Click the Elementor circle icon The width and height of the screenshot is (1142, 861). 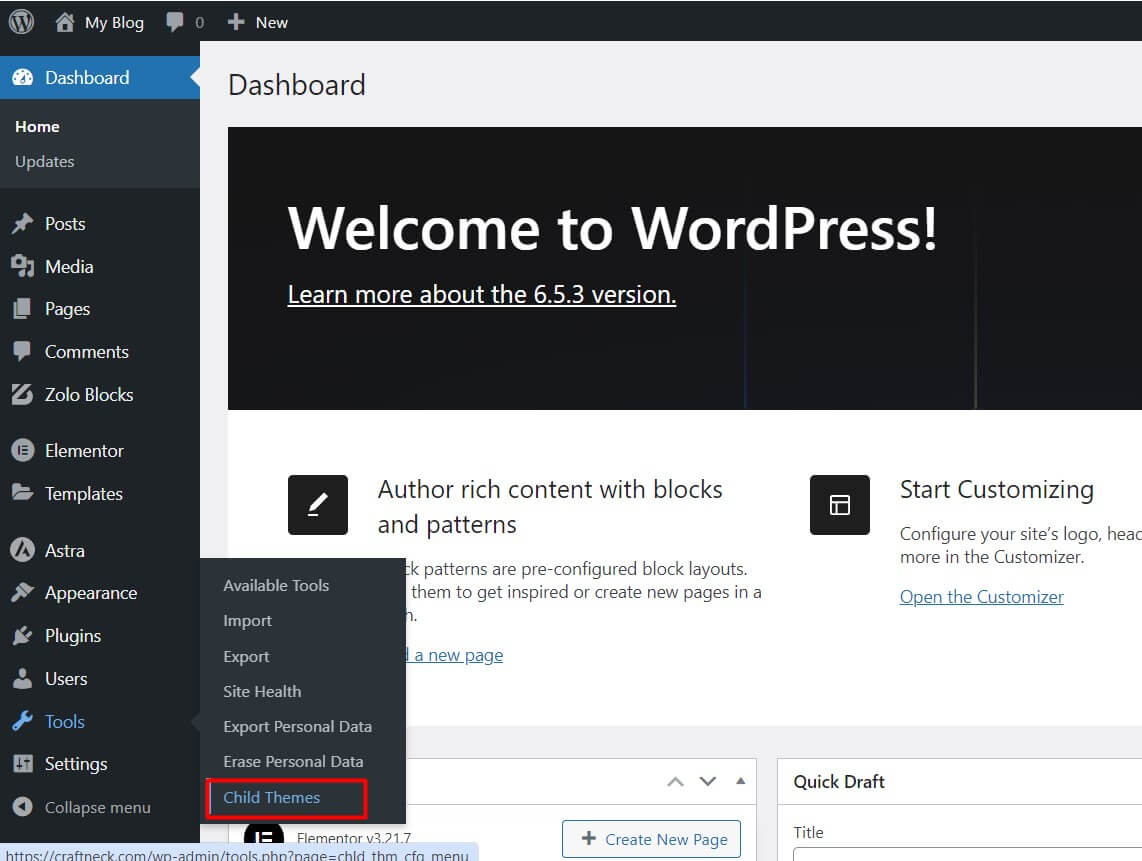coord(23,451)
